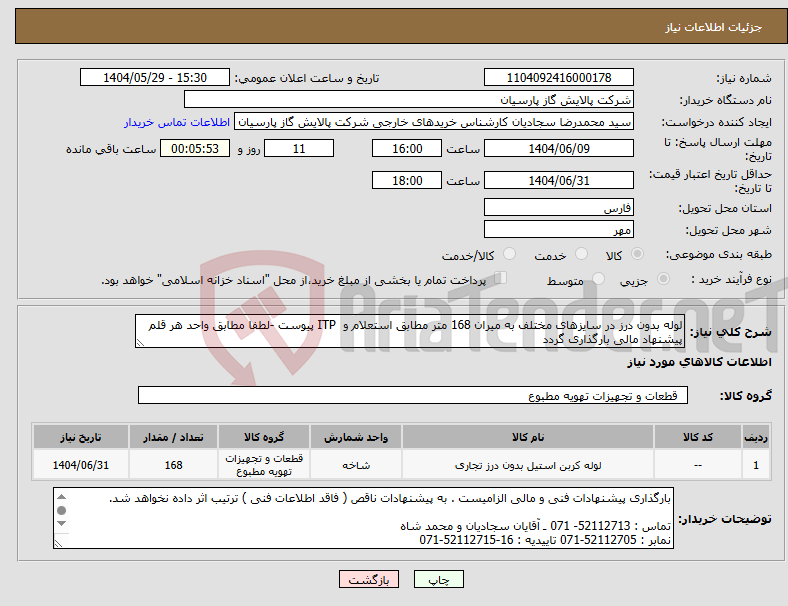Click the need number field 1104092416000178
This screenshot has height=606, width=788.
tap(558, 77)
